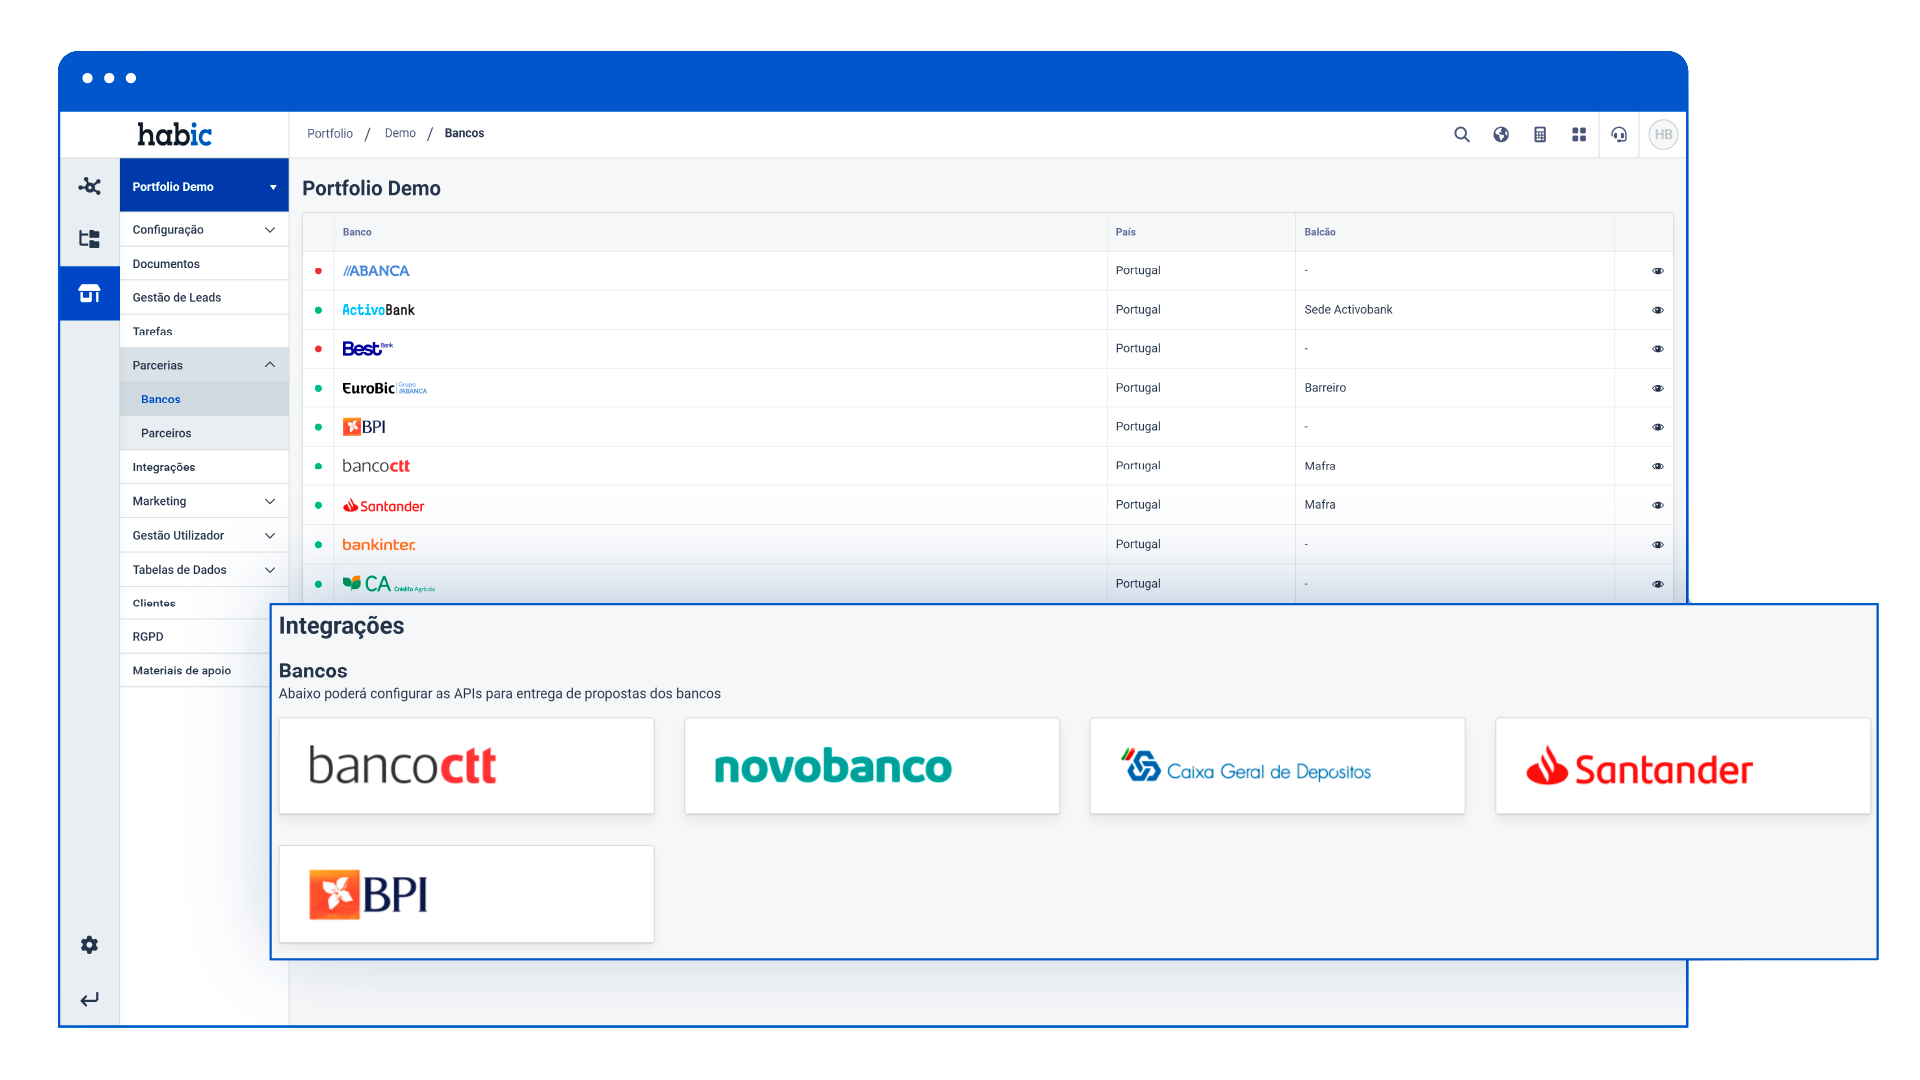The height and width of the screenshot is (1080, 1920).
Task: Toggle eye icon for EuroBic row
Action: [x=1657, y=388]
